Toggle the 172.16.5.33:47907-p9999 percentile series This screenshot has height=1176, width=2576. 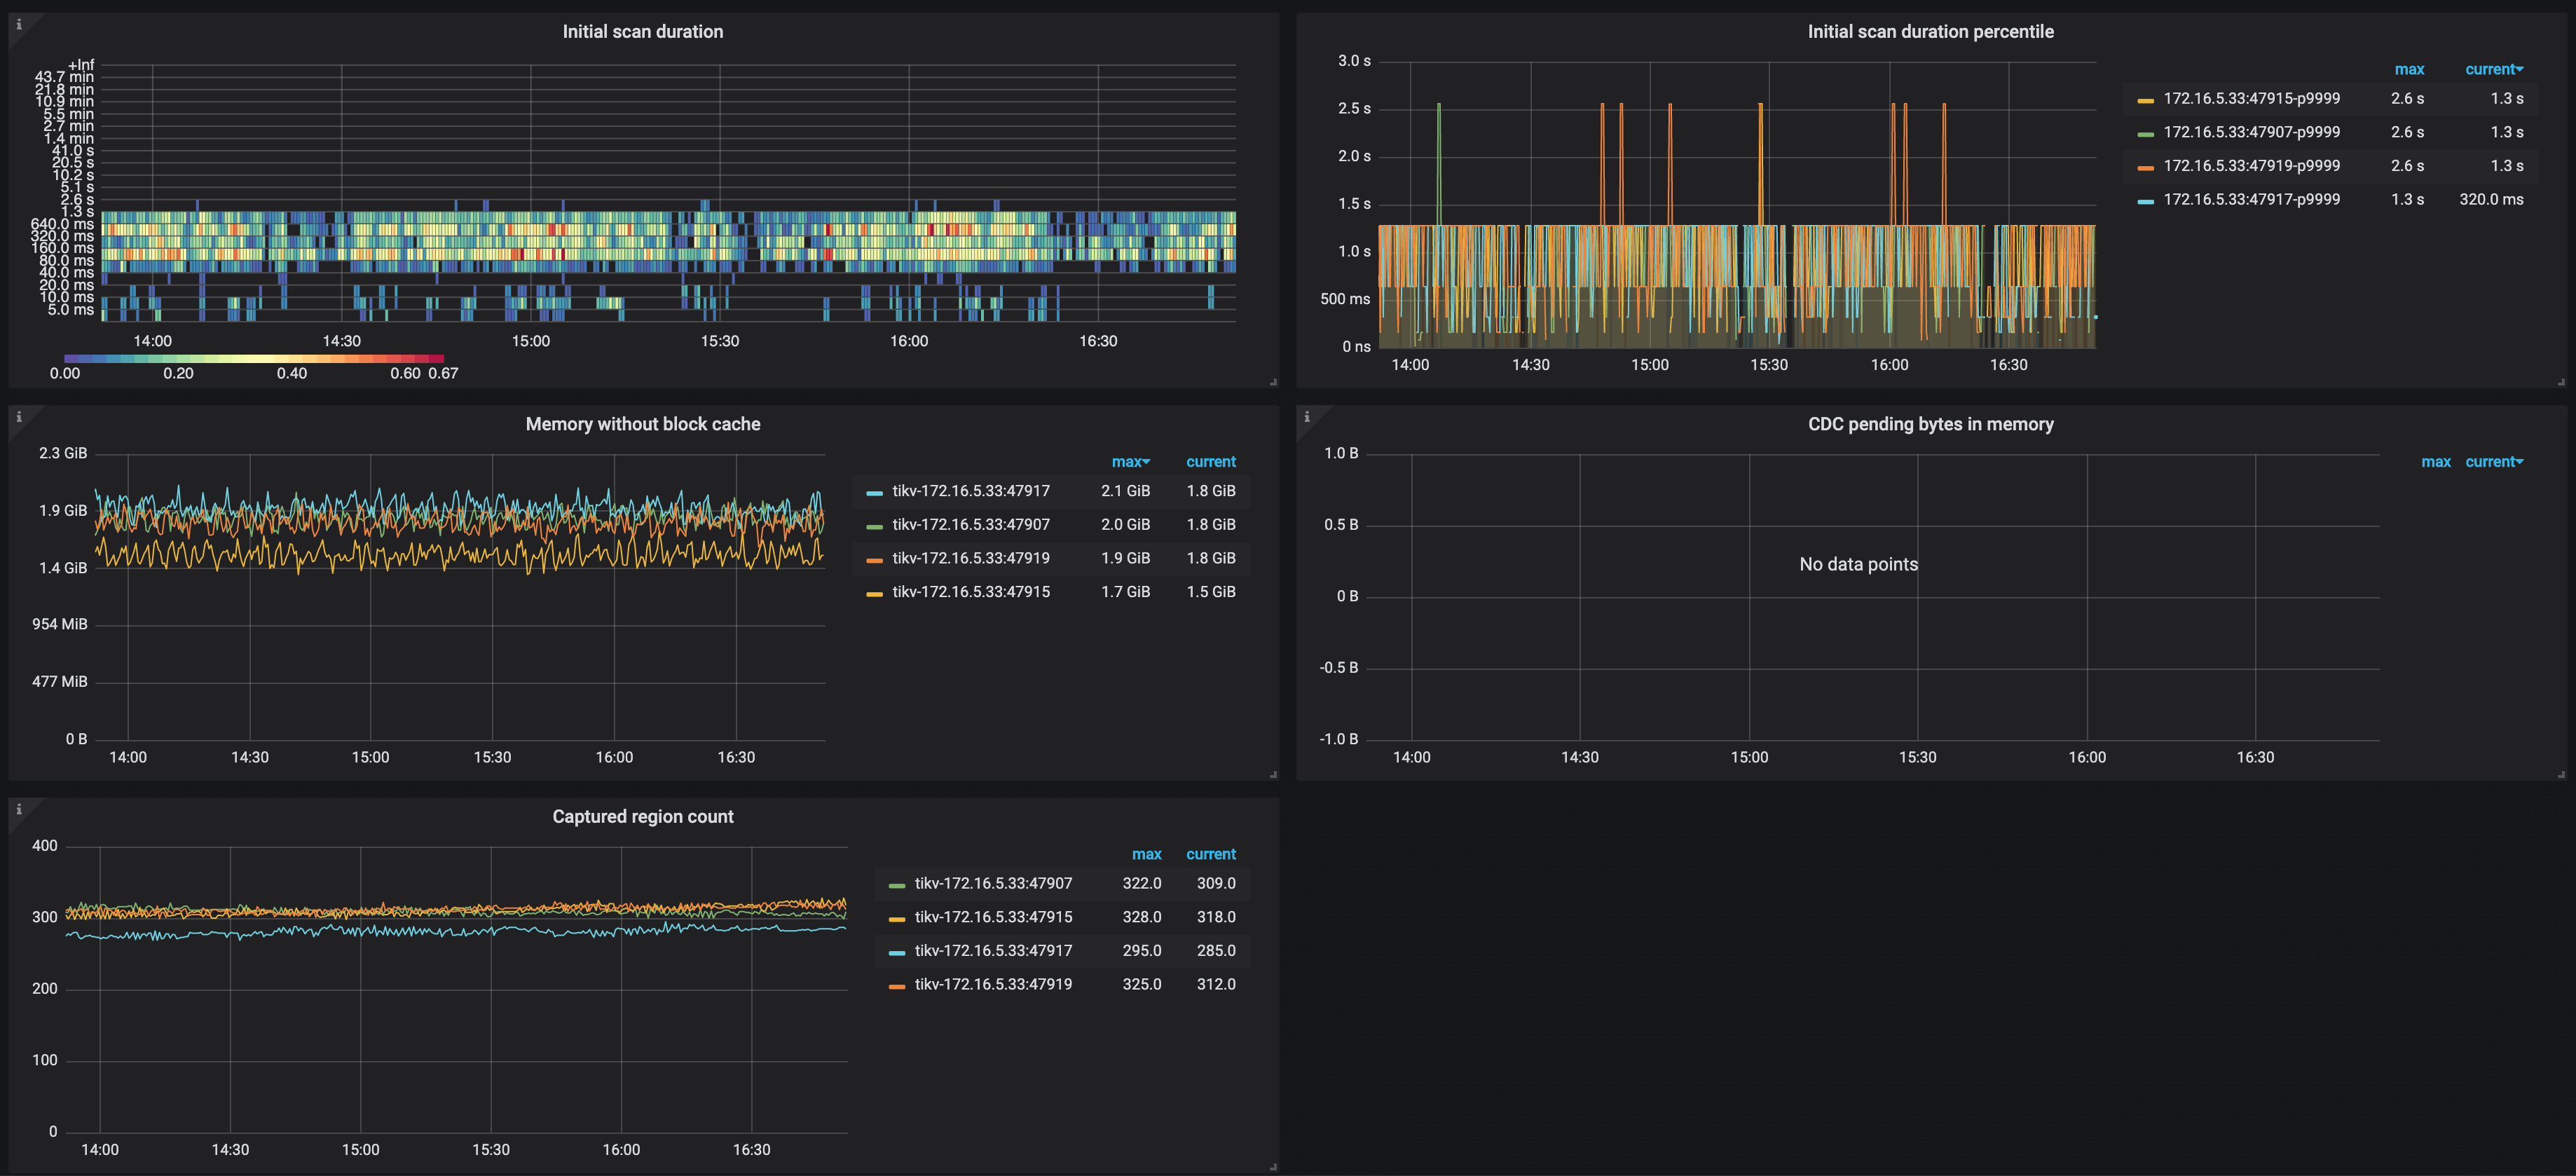pyautogui.click(x=2252, y=131)
